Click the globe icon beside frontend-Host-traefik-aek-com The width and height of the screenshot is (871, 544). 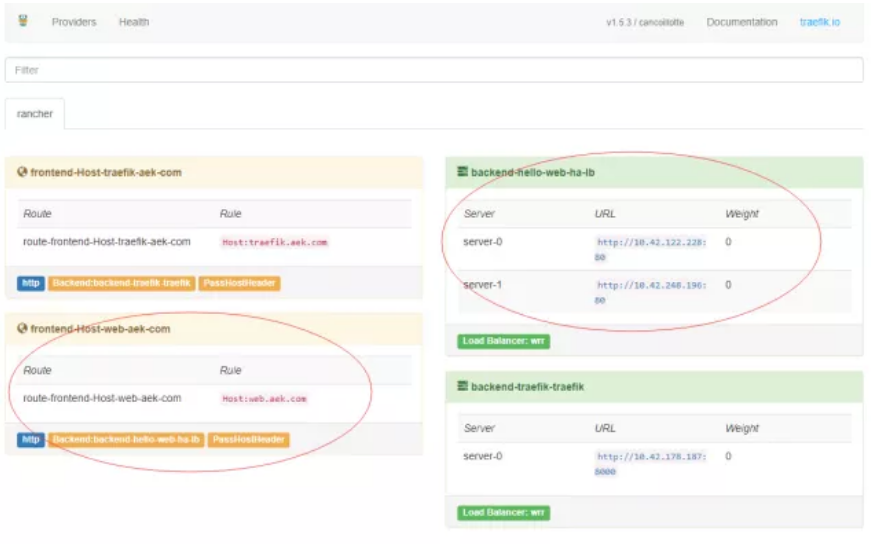tap(22, 172)
